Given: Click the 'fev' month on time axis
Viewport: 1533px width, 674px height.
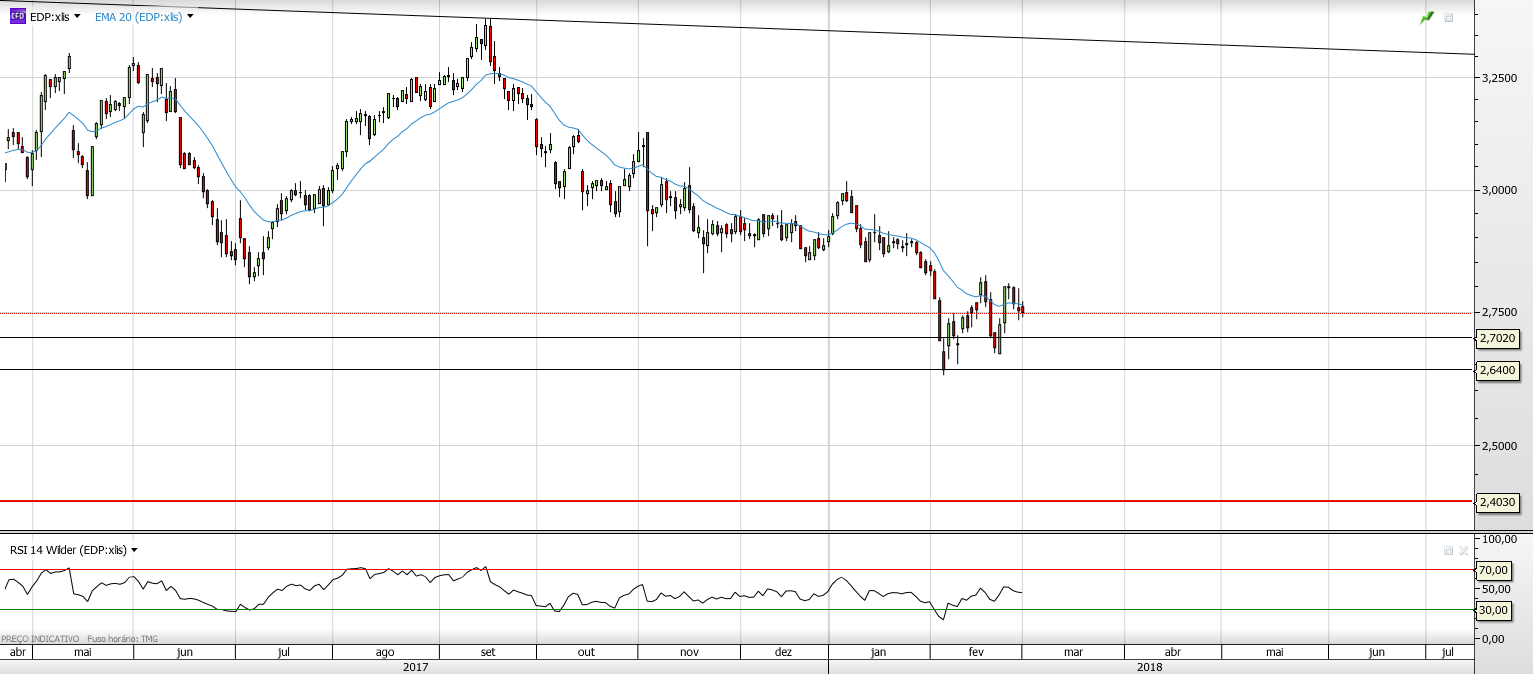Looking at the screenshot, I should pos(976,652).
